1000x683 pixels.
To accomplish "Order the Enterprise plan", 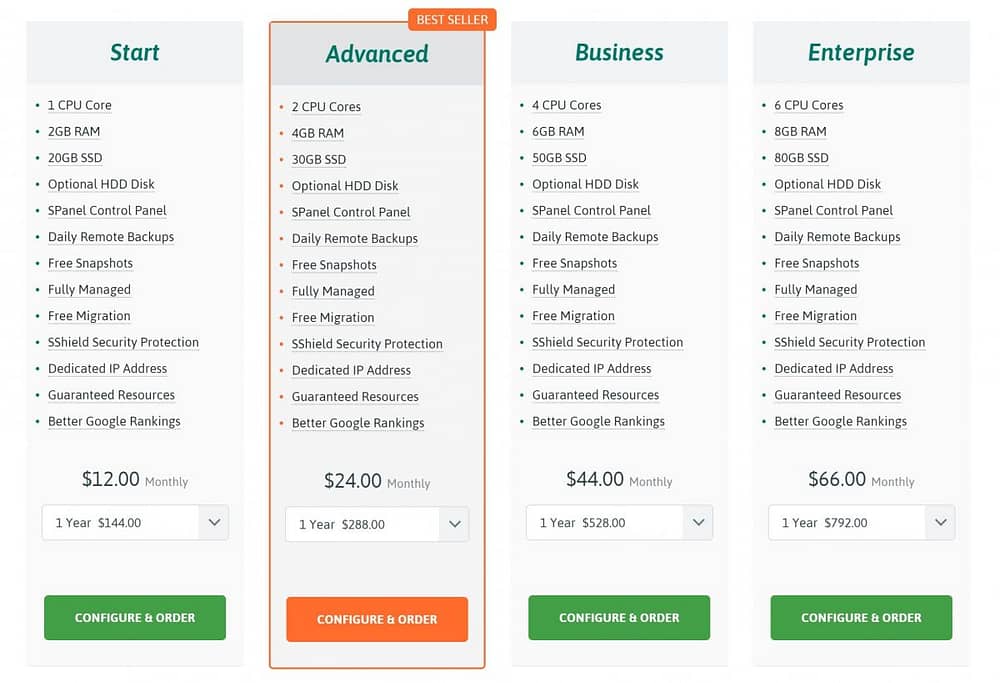I will (x=861, y=617).
